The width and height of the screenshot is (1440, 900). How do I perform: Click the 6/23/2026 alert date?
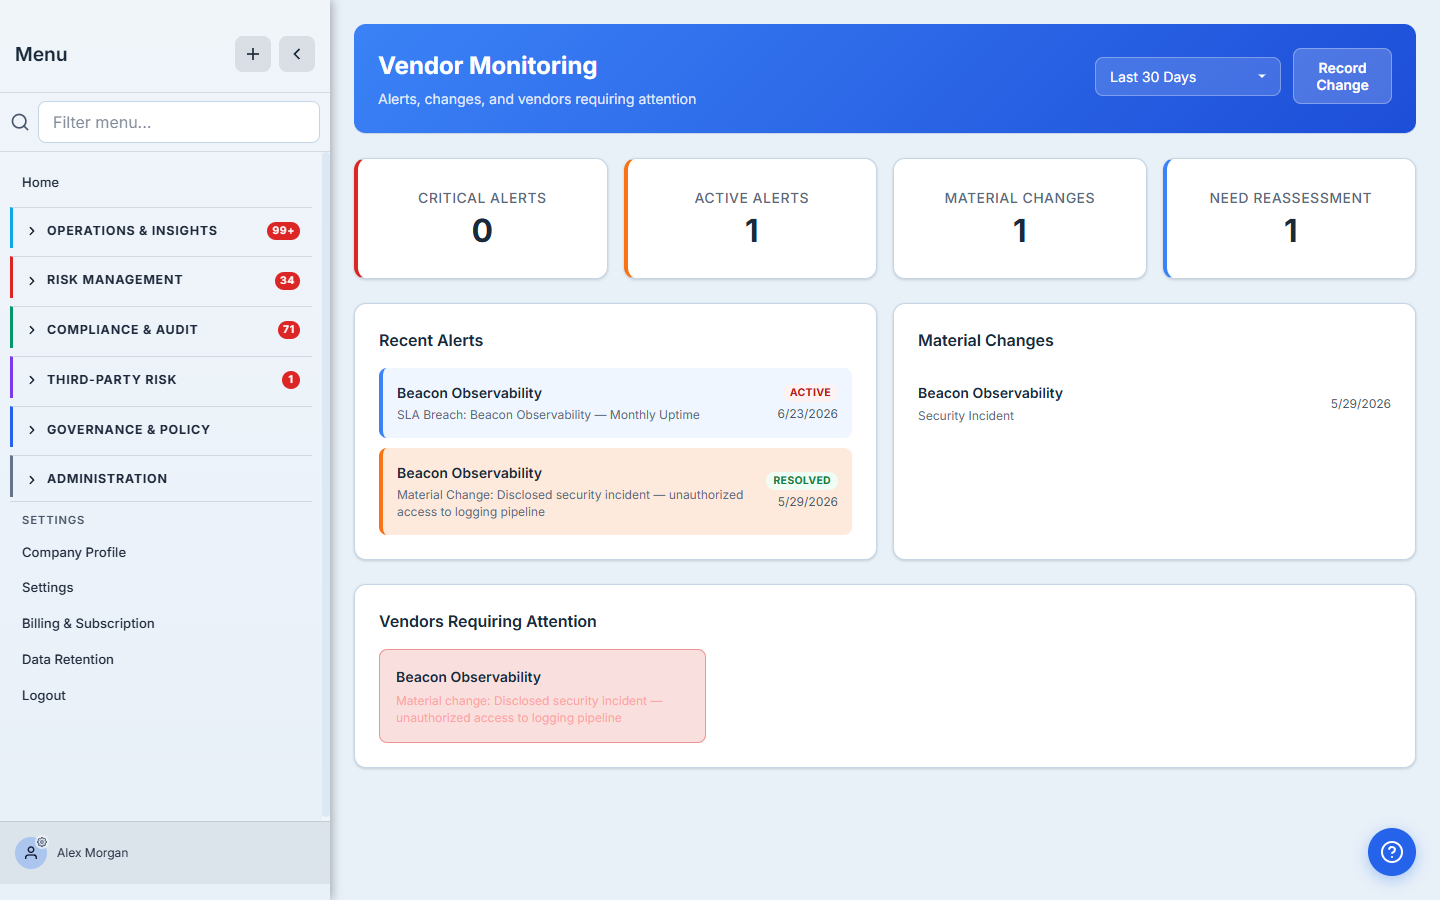(808, 414)
